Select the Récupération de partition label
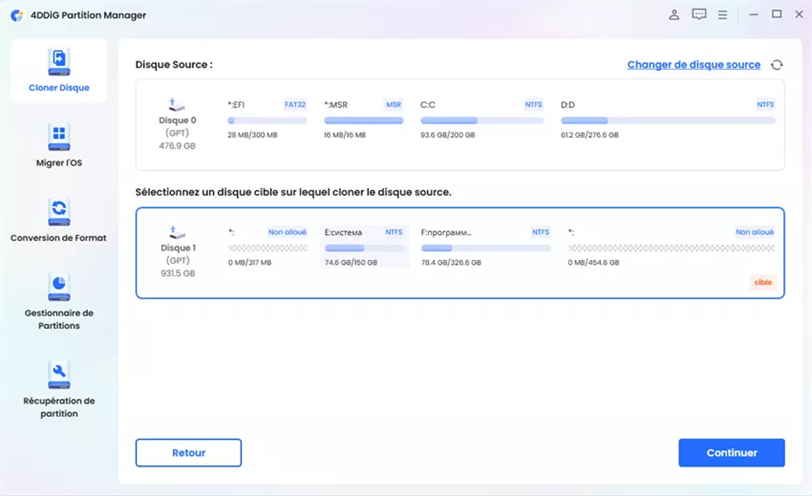This screenshot has width=812, height=496. [x=59, y=407]
